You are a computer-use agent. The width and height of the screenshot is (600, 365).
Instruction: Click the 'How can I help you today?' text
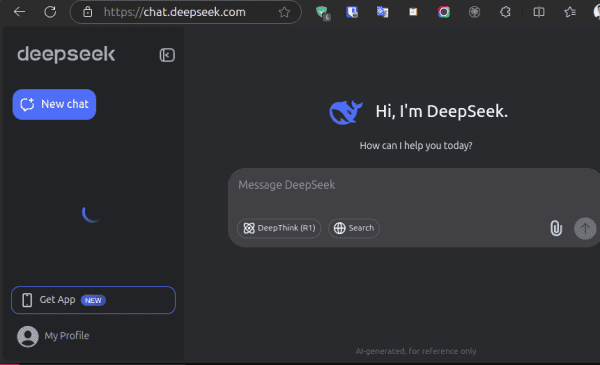(416, 146)
